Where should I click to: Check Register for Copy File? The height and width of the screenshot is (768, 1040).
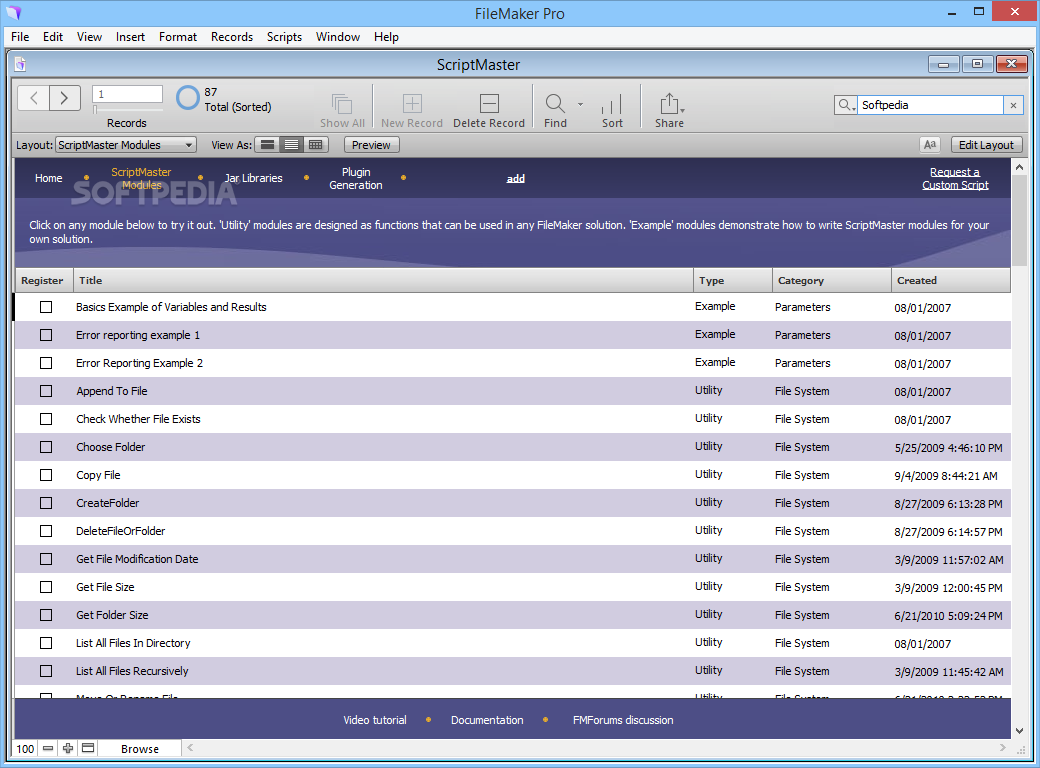[46, 475]
